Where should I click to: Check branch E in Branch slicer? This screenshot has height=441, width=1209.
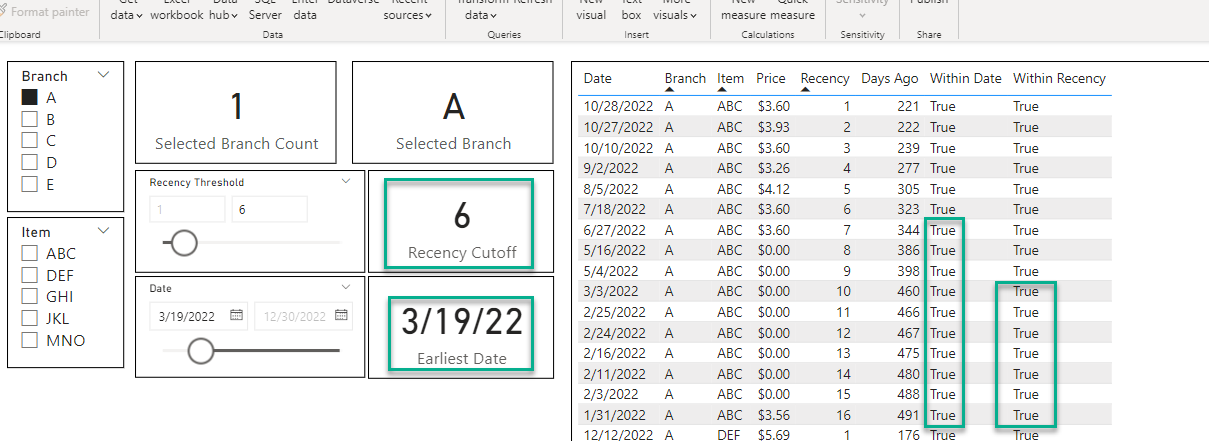tap(30, 184)
